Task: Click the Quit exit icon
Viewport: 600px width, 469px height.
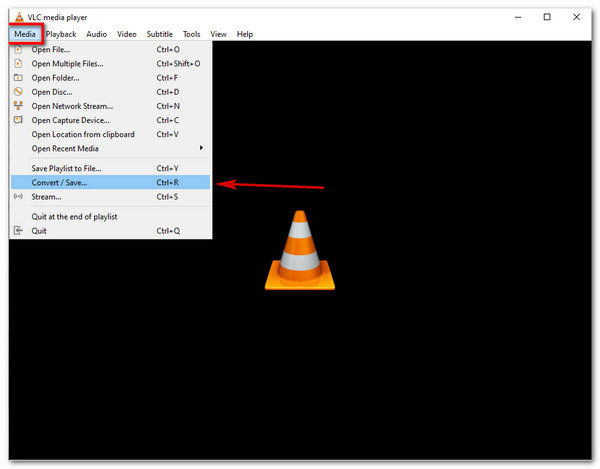Action: 18,230
